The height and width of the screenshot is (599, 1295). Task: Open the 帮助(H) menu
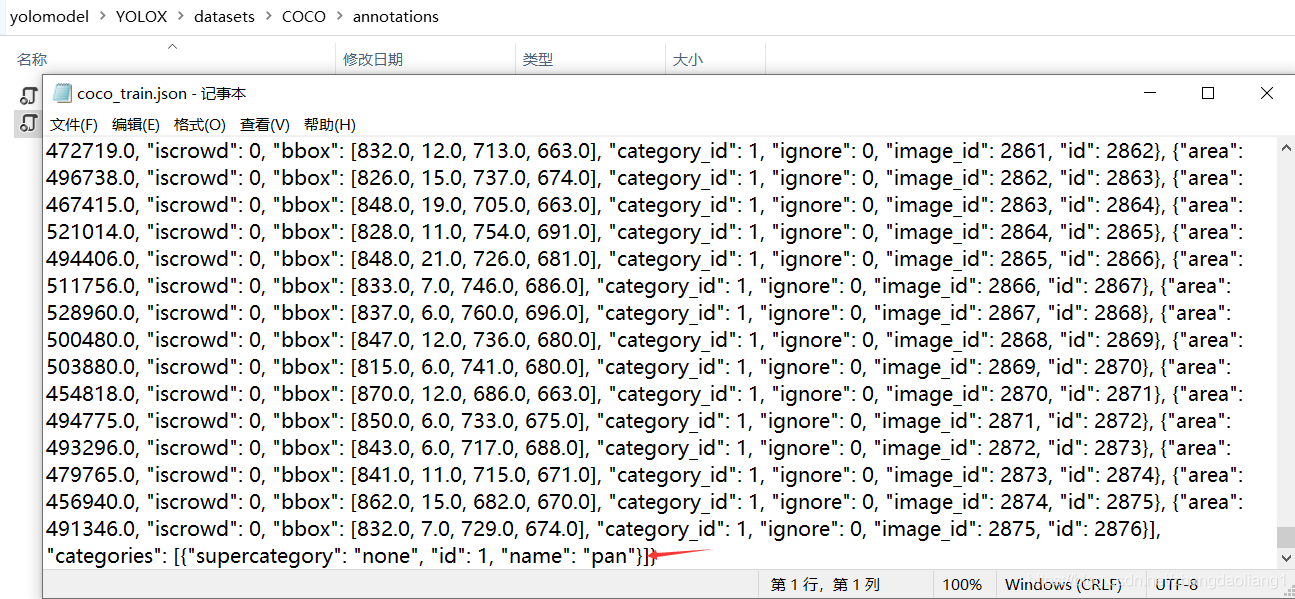pos(329,125)
